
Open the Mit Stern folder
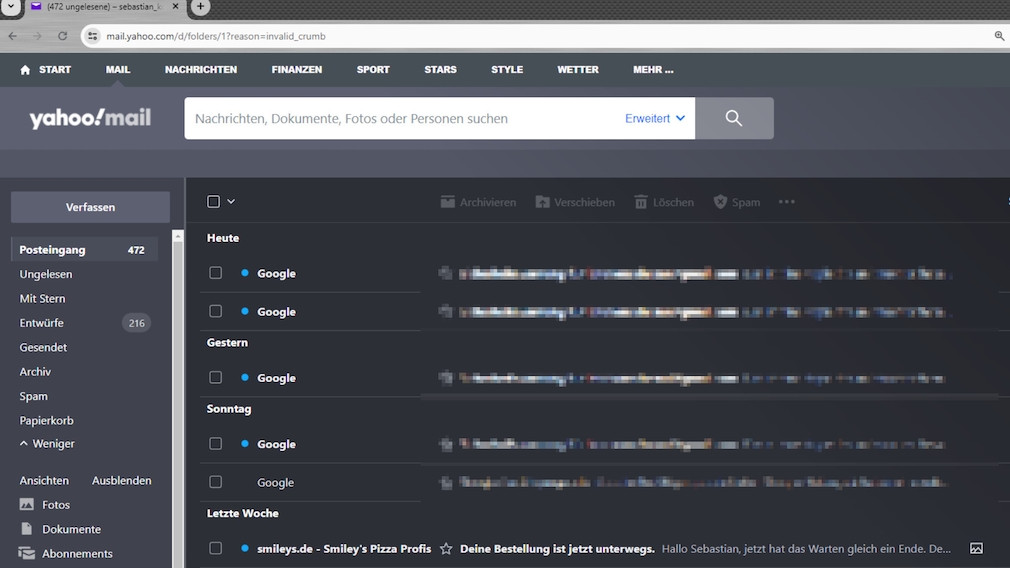tap(43, 299)
